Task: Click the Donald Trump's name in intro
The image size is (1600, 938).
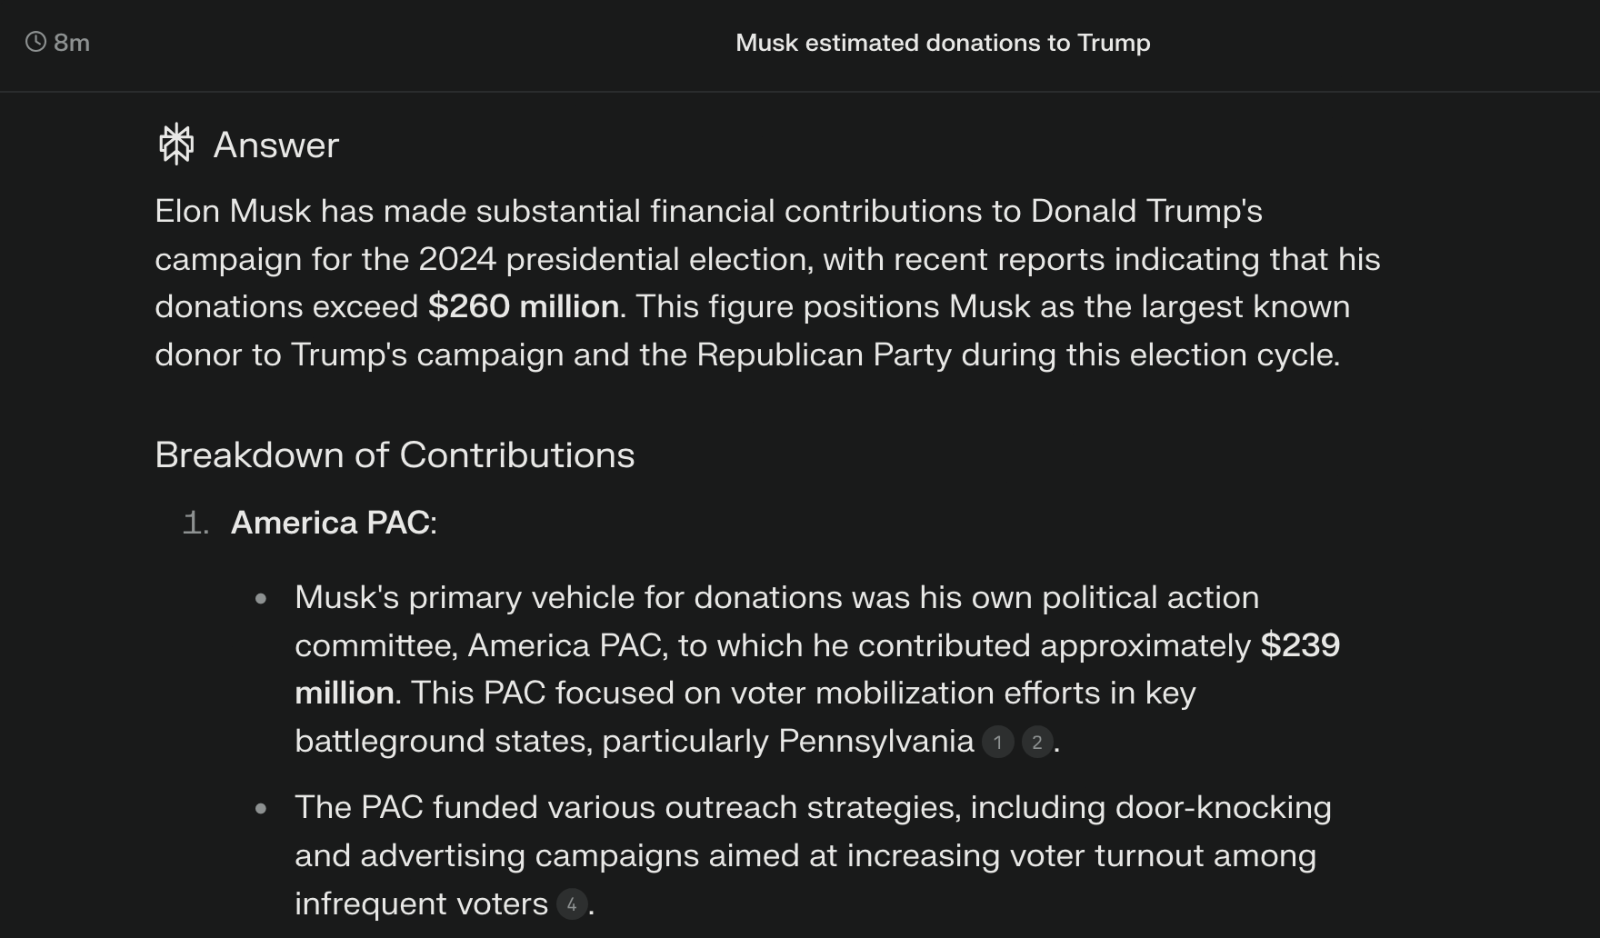Action: (x=1147, y=211)
